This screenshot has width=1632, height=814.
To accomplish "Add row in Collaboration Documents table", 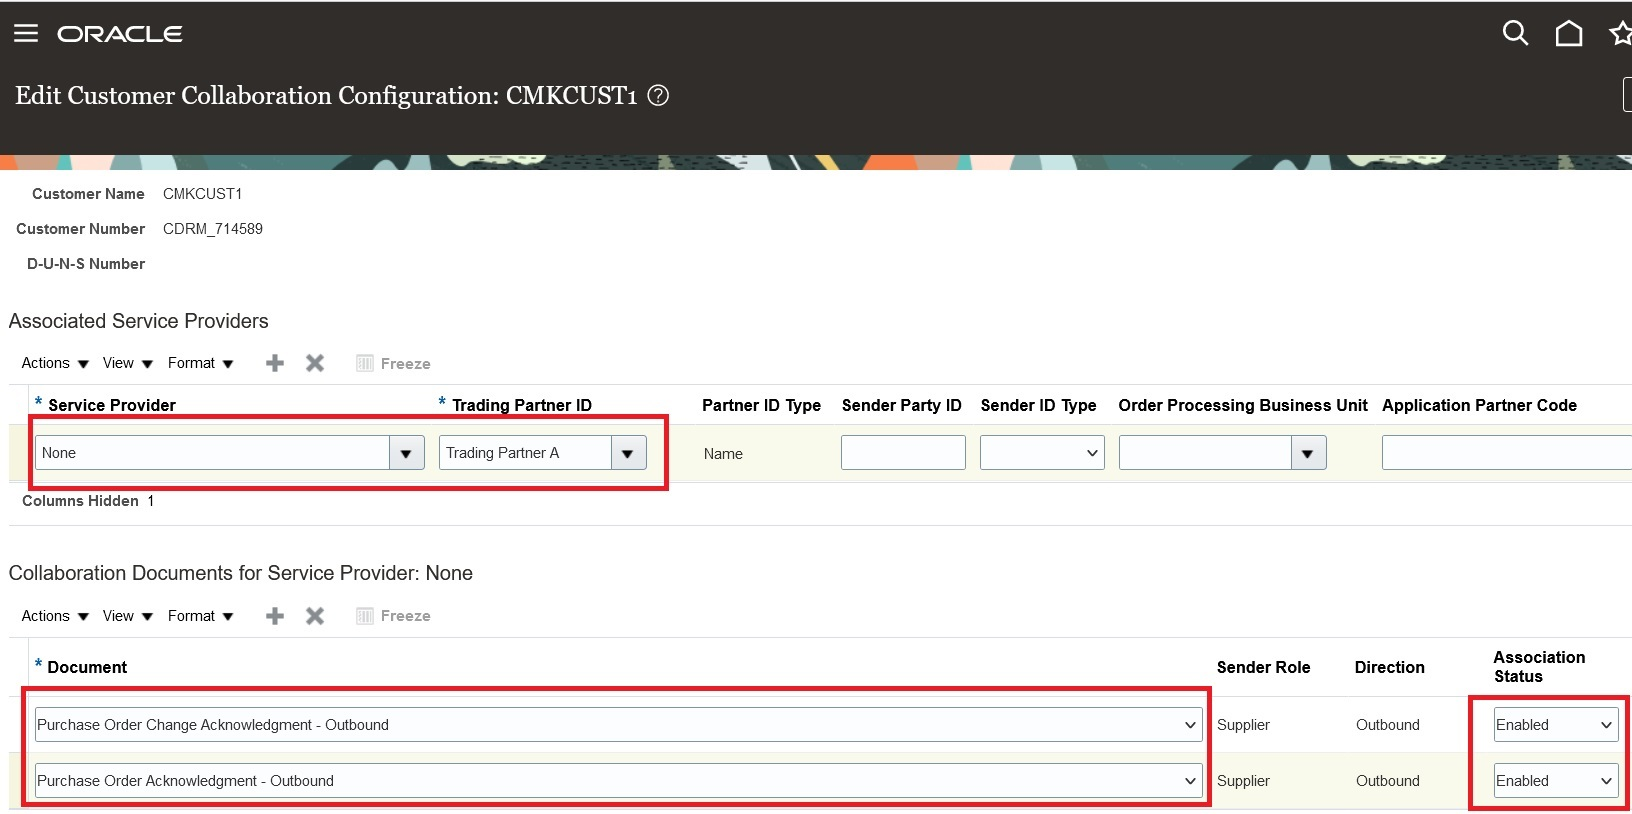I will point(275,616).
